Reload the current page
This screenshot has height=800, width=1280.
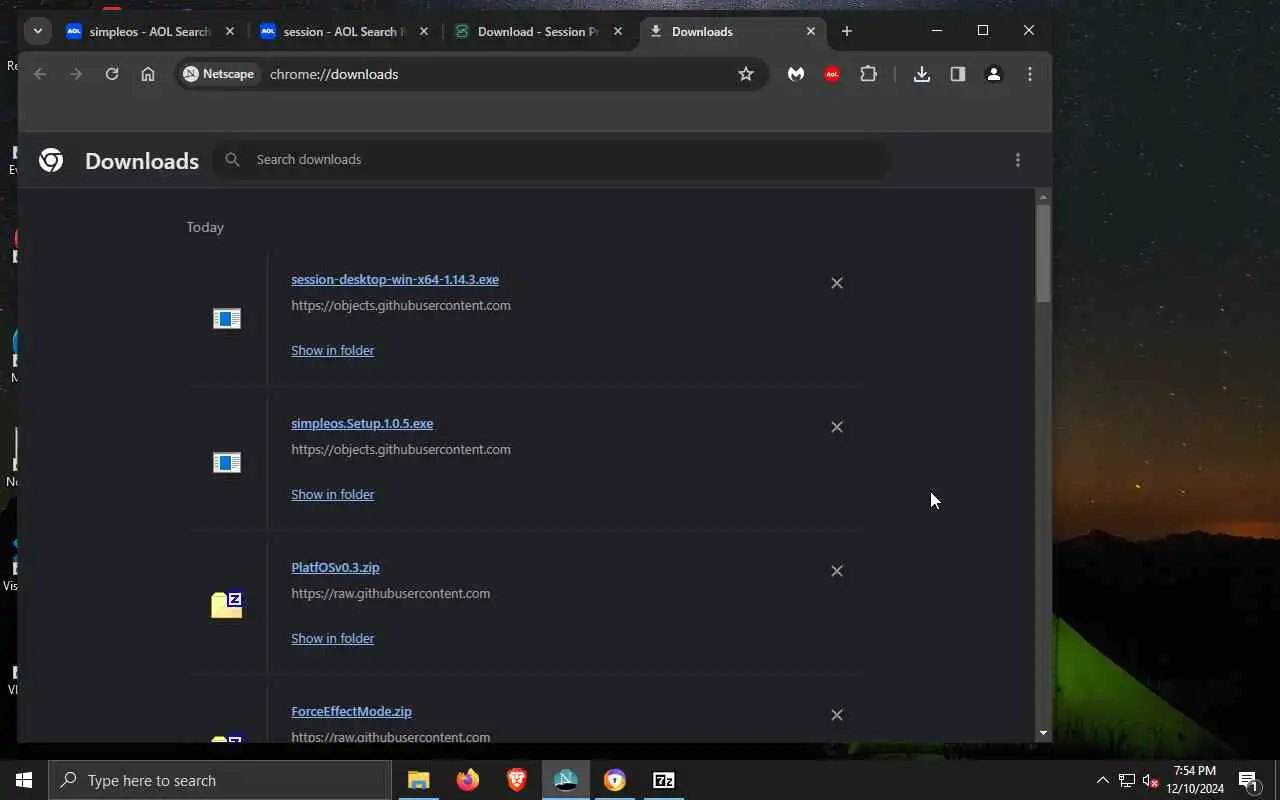112,74
